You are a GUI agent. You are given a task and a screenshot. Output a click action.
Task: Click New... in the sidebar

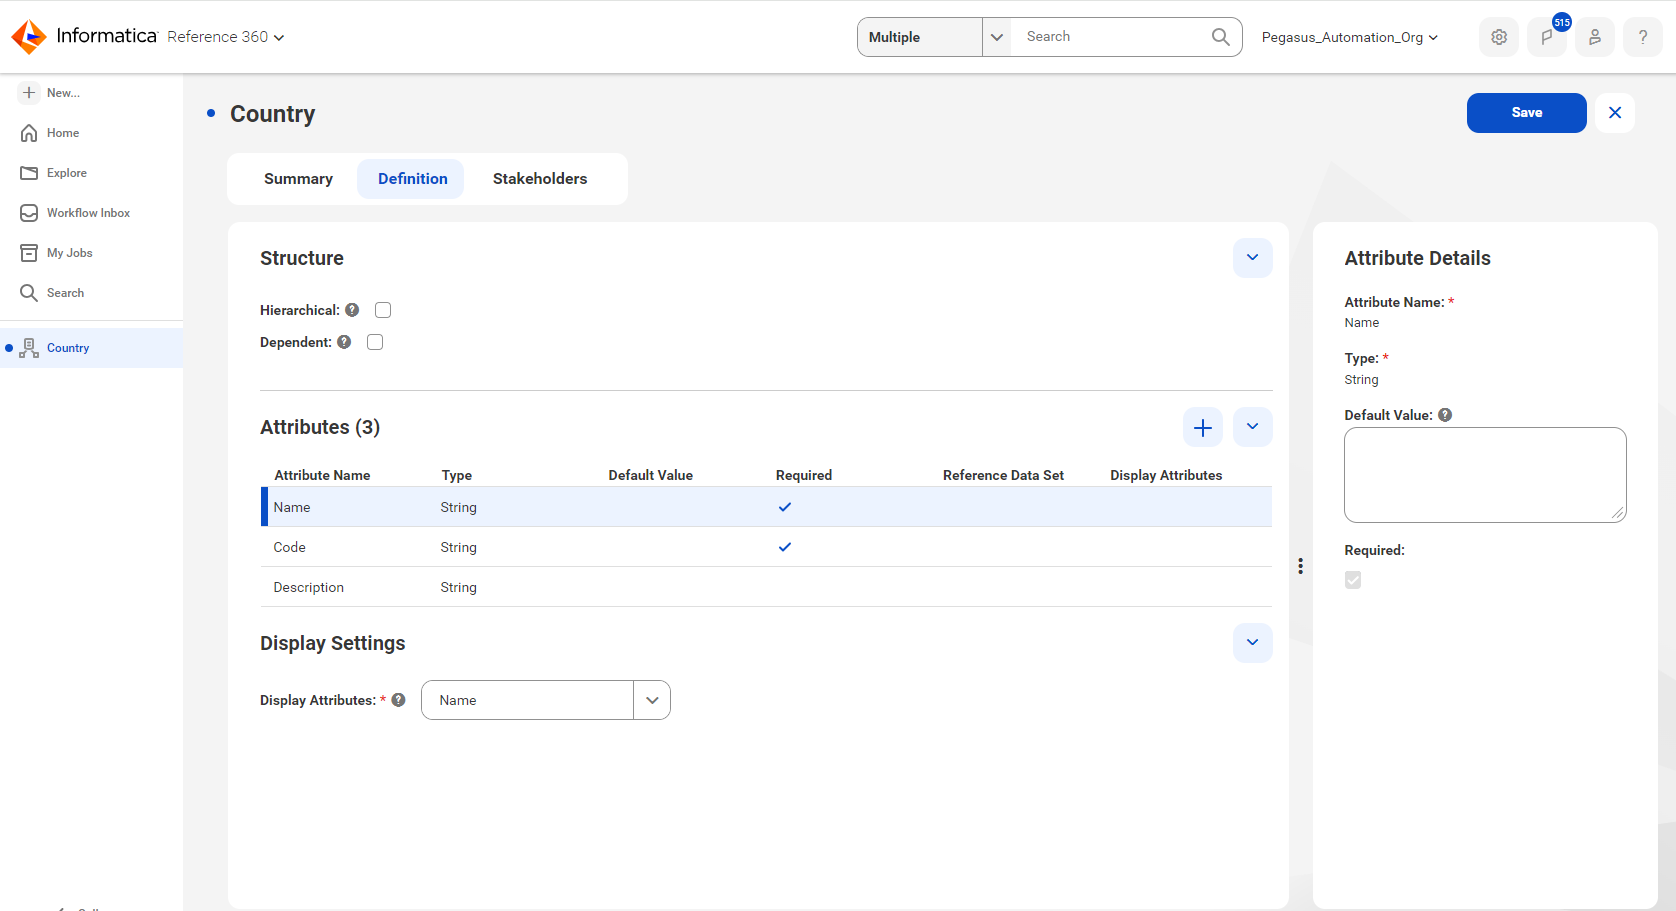point(63,93)
